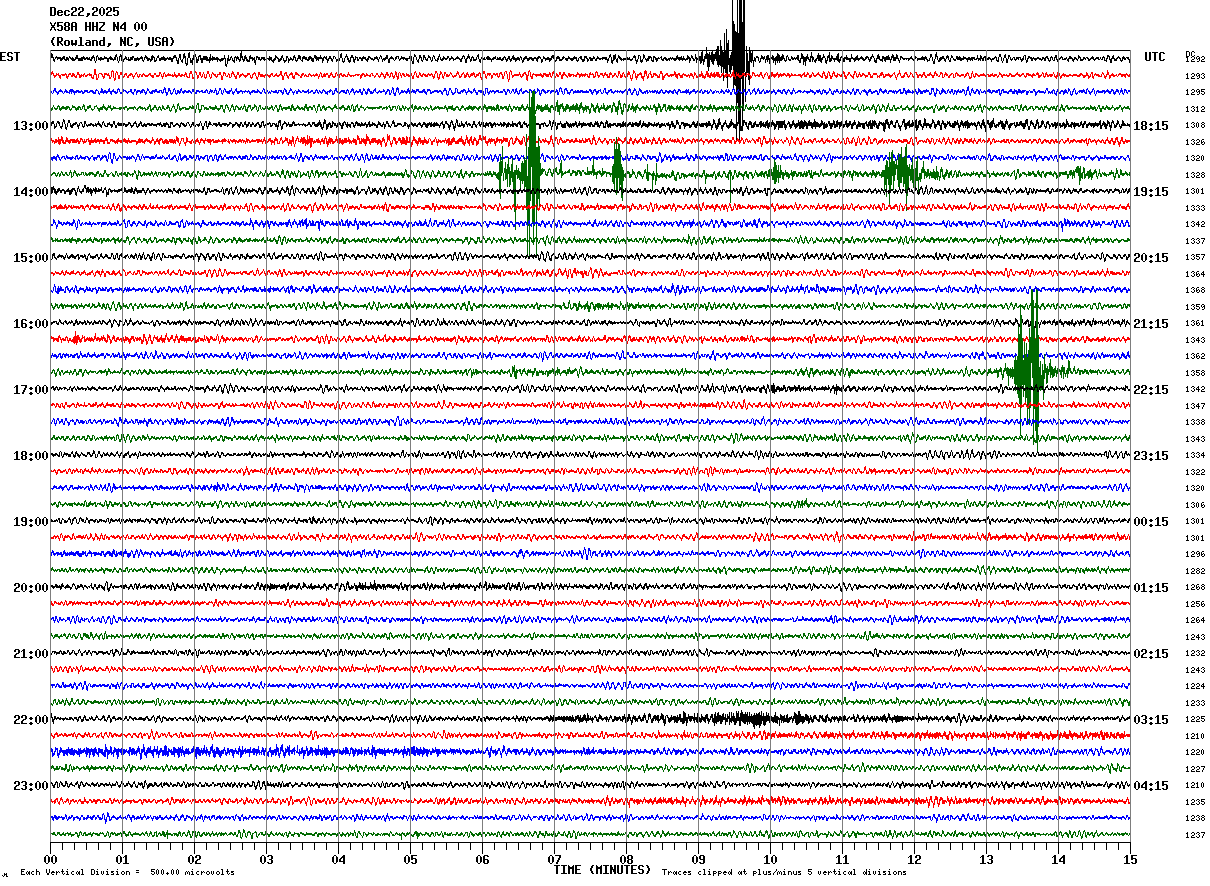This screenshot has width=1210, height=886.
Task: Click the X58A HHZ N4 00 station label
Action: point(98,27)
